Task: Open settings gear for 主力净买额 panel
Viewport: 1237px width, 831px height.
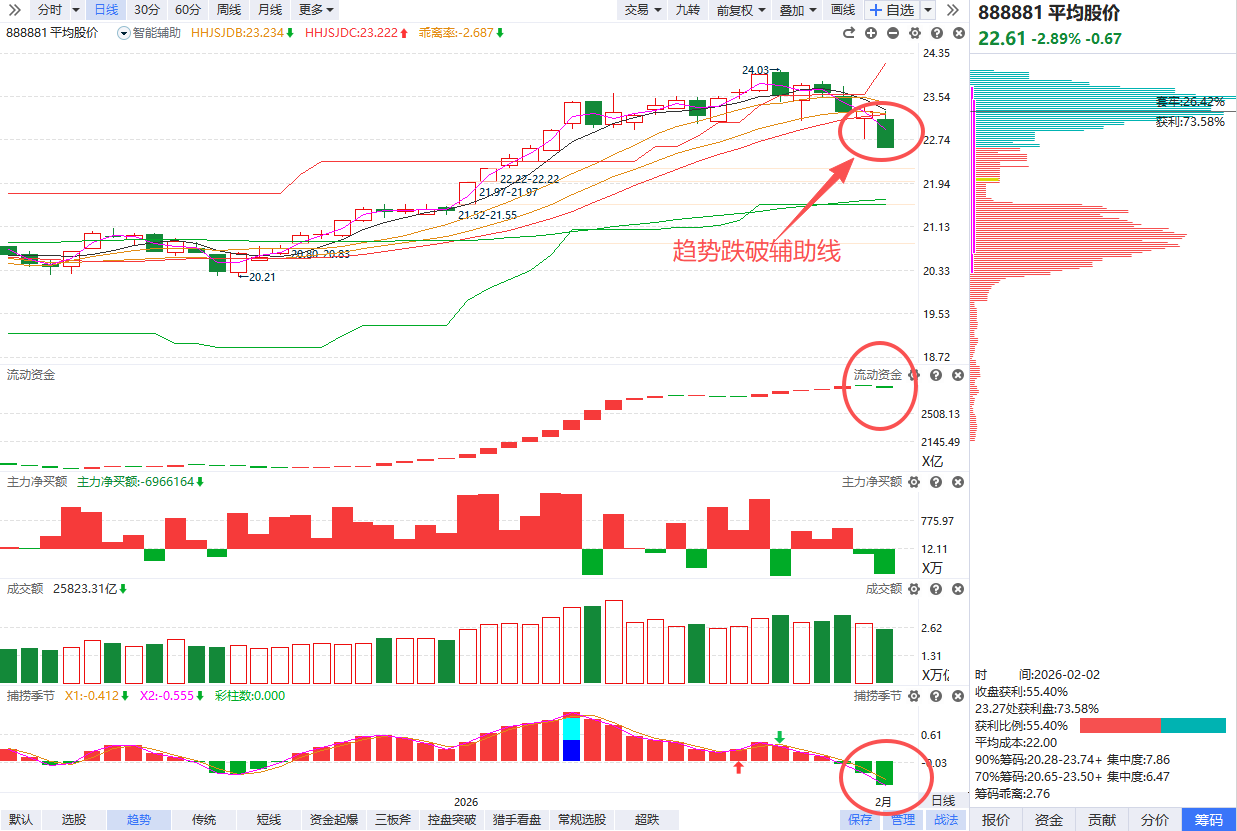Action: pyautogui.click(x=914, y=481)
